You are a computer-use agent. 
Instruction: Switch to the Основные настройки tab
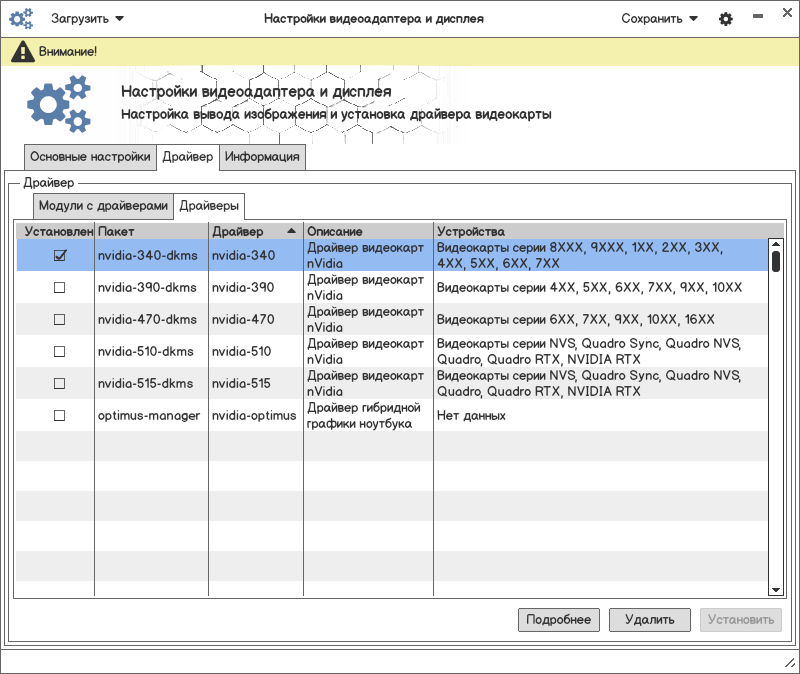[90, 157]
